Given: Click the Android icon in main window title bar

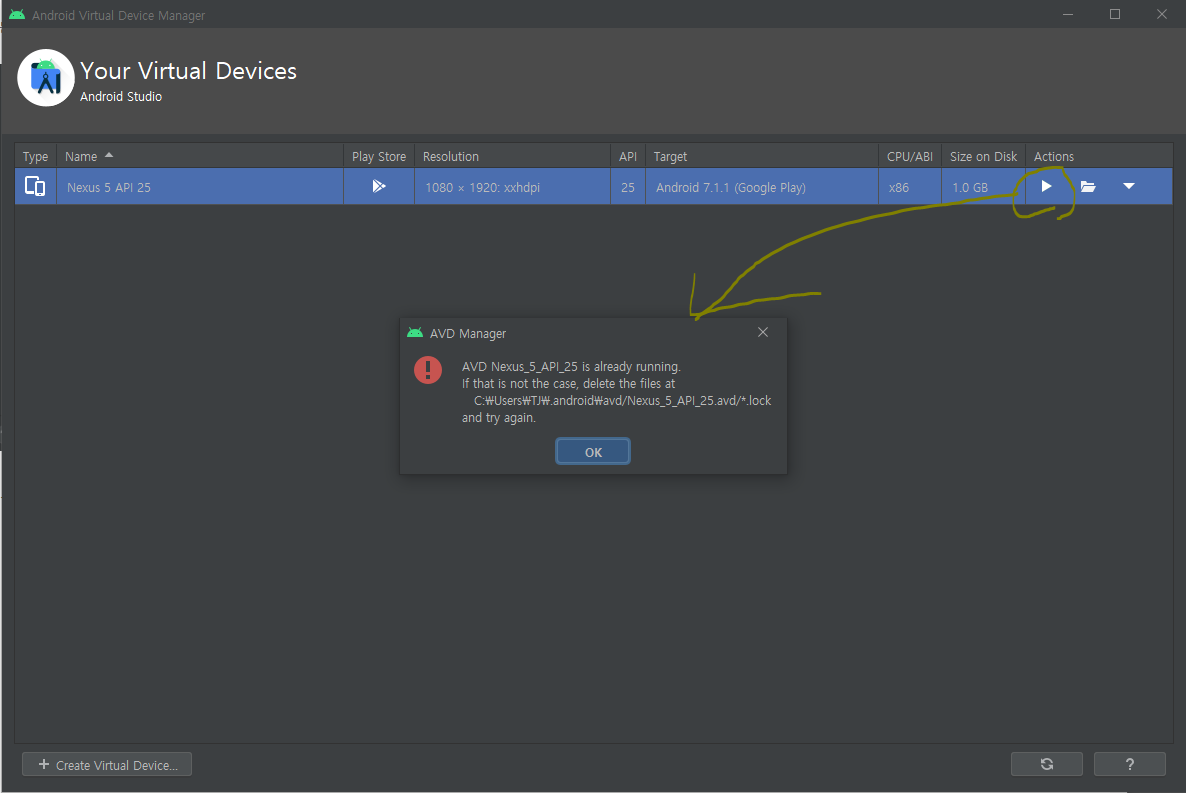Looking at the screenshot, I should coord(17,14).
